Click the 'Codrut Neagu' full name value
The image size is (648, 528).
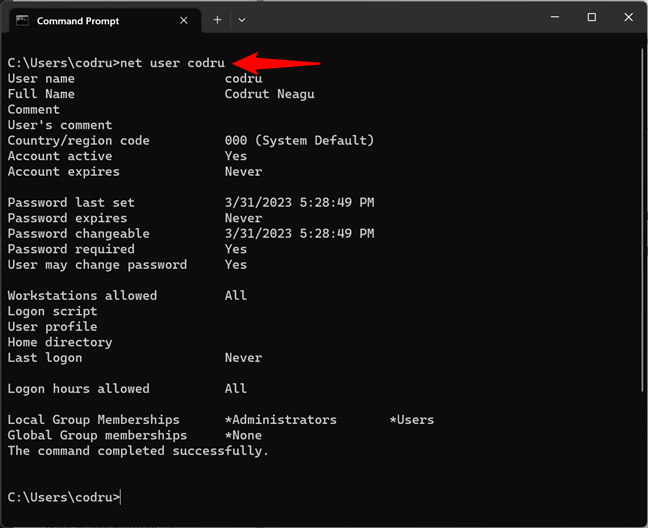point(269,94)
